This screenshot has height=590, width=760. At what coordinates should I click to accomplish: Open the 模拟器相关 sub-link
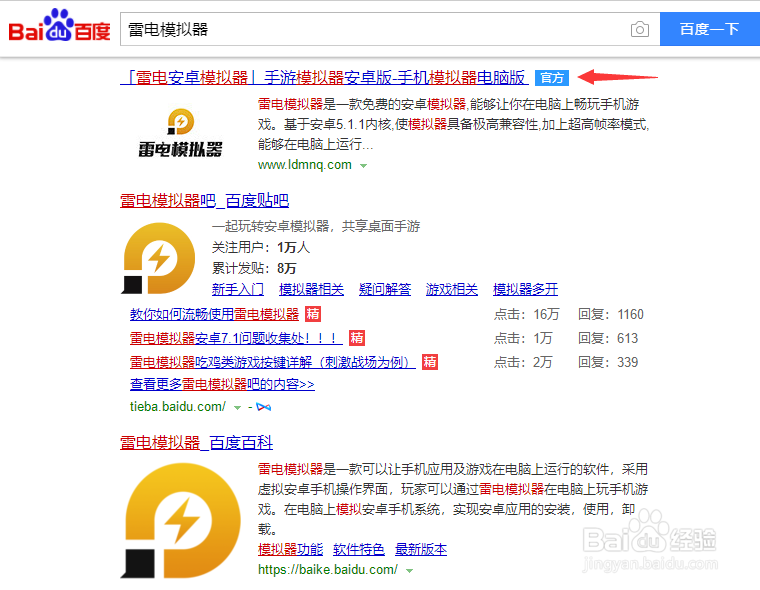tap(312, 289)
